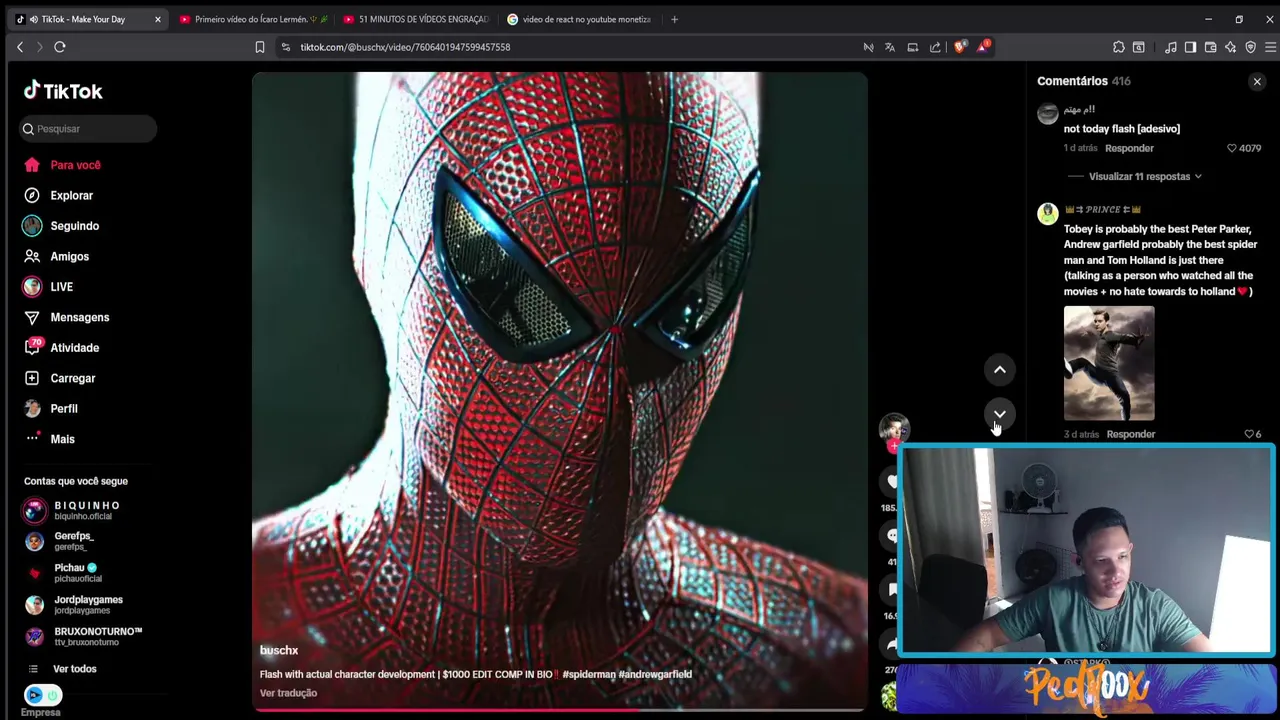1280x720 pixels.
Task: Open the image attached to PRINCE comment
Action: 1109,364
